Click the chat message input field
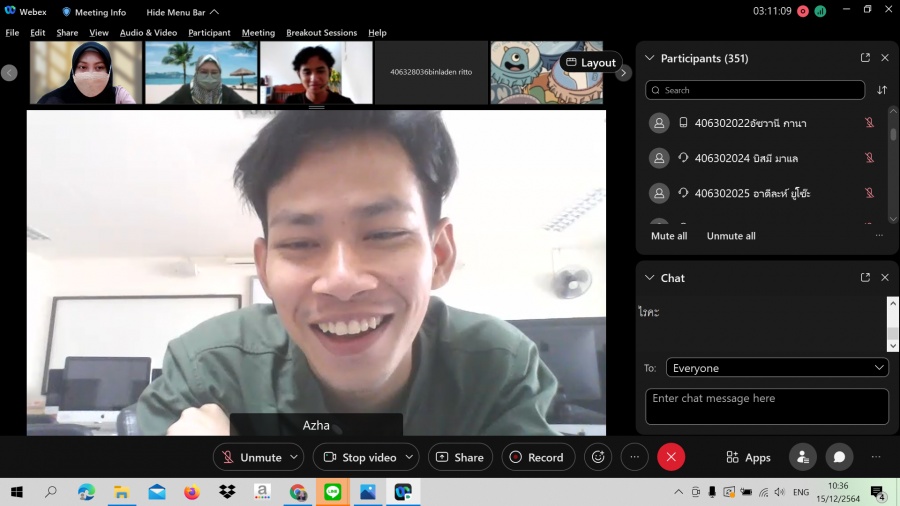The width and height of the screenshot is (900, 506). (766, 406)
